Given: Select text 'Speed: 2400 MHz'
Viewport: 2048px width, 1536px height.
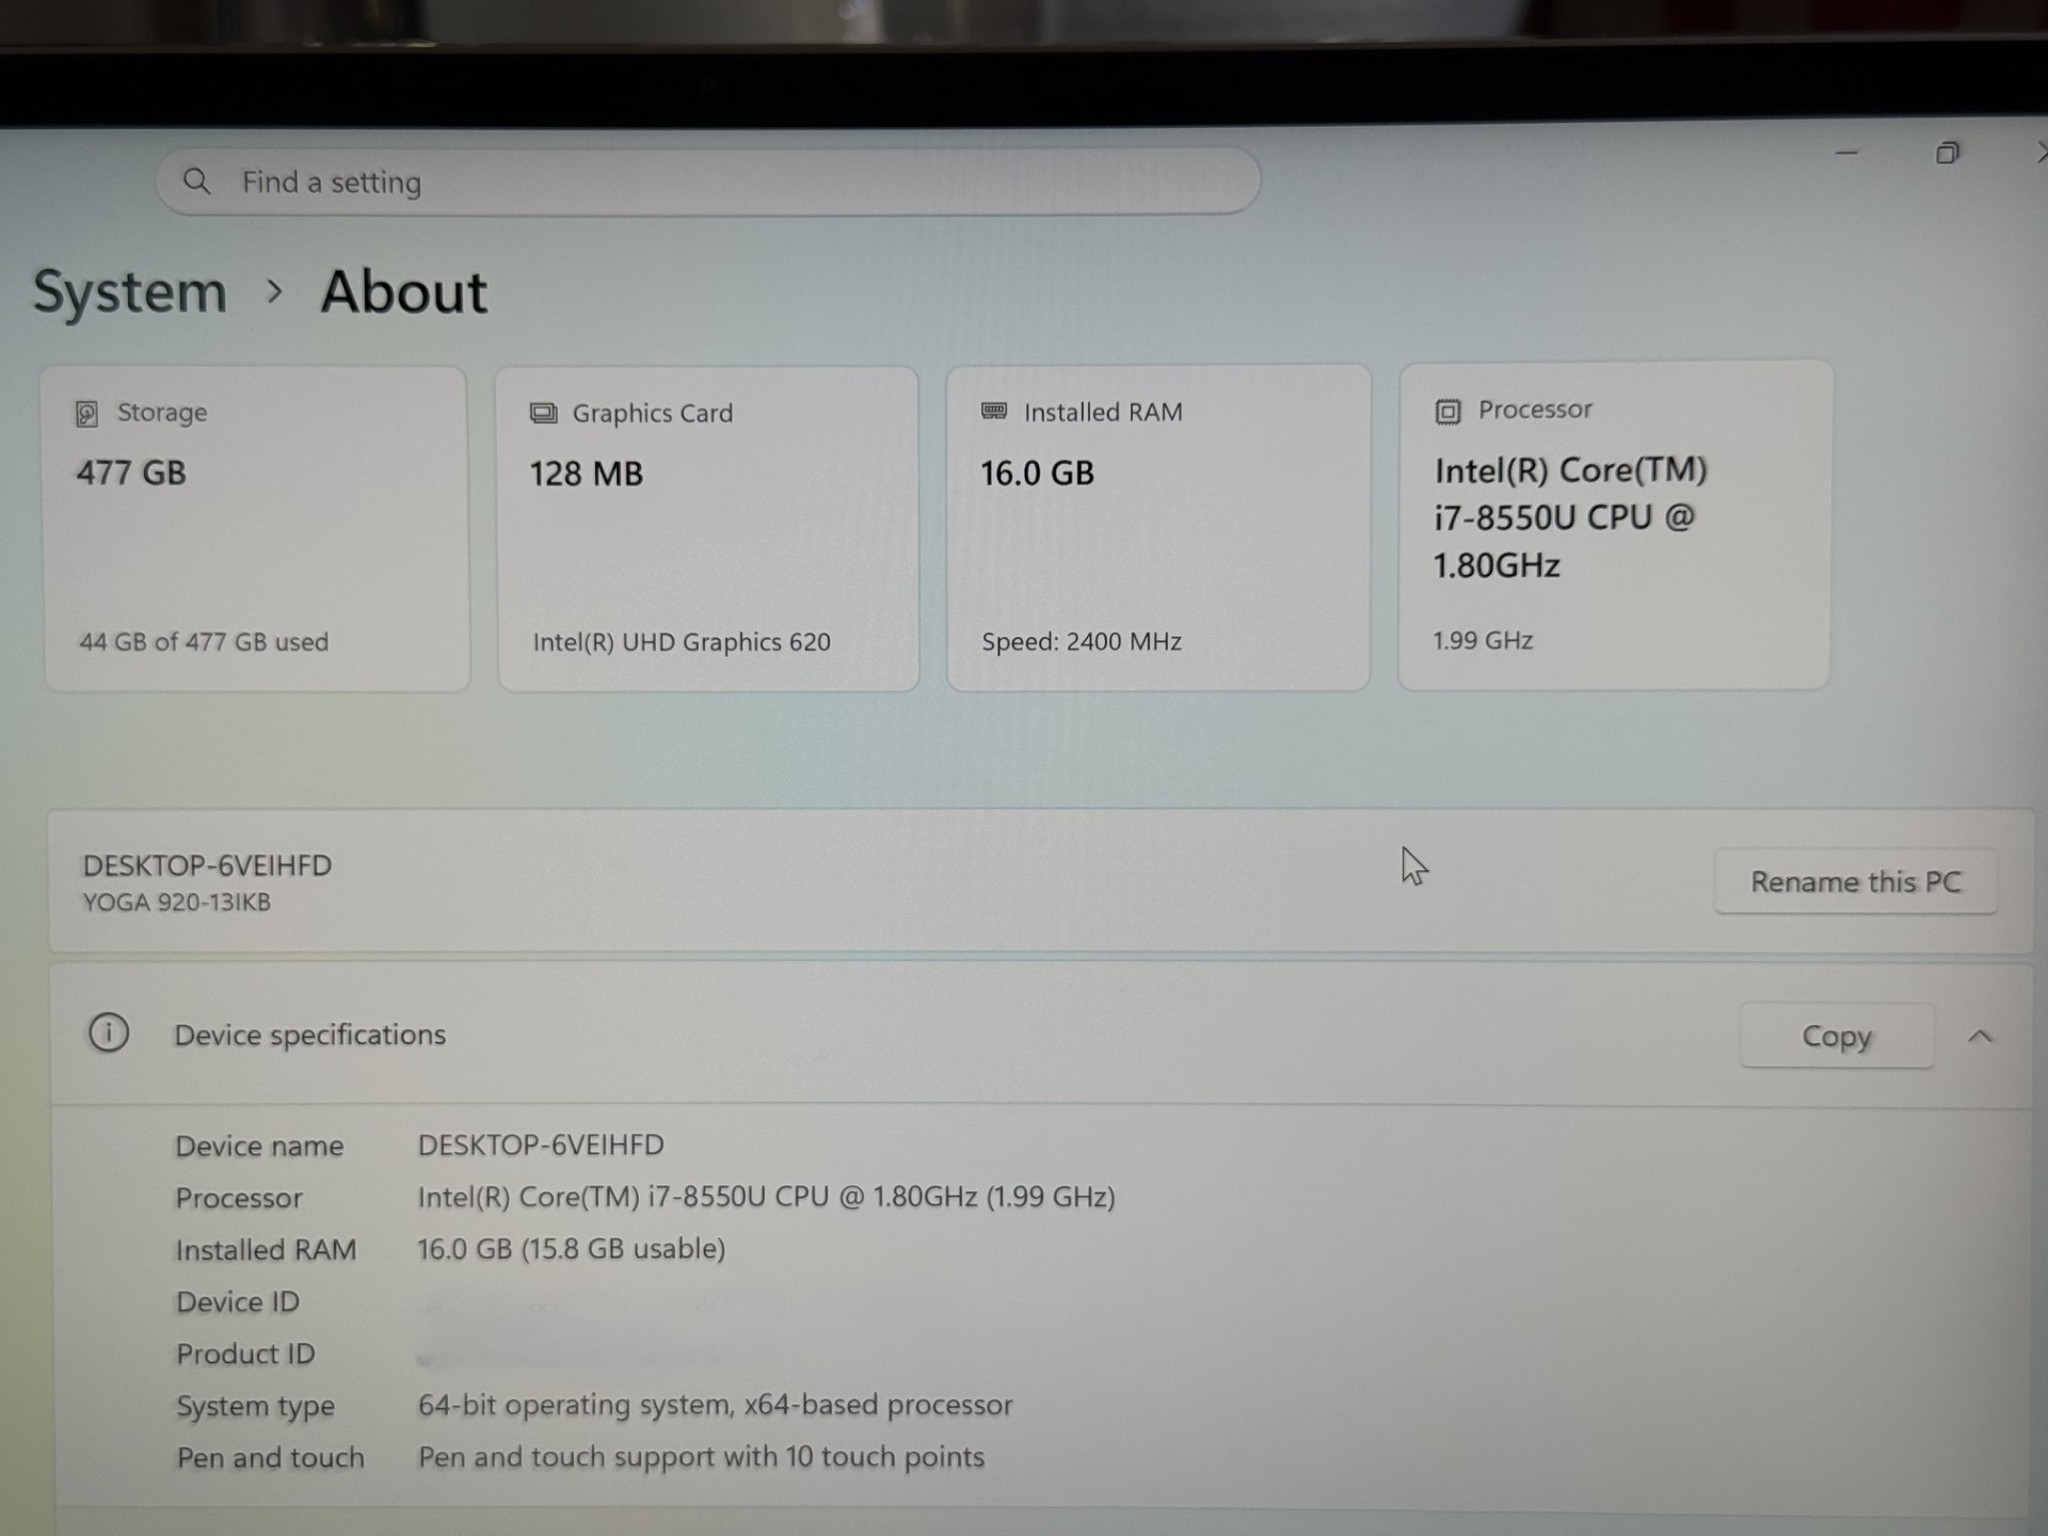Looking at the screenshot, I should 1082,642.
